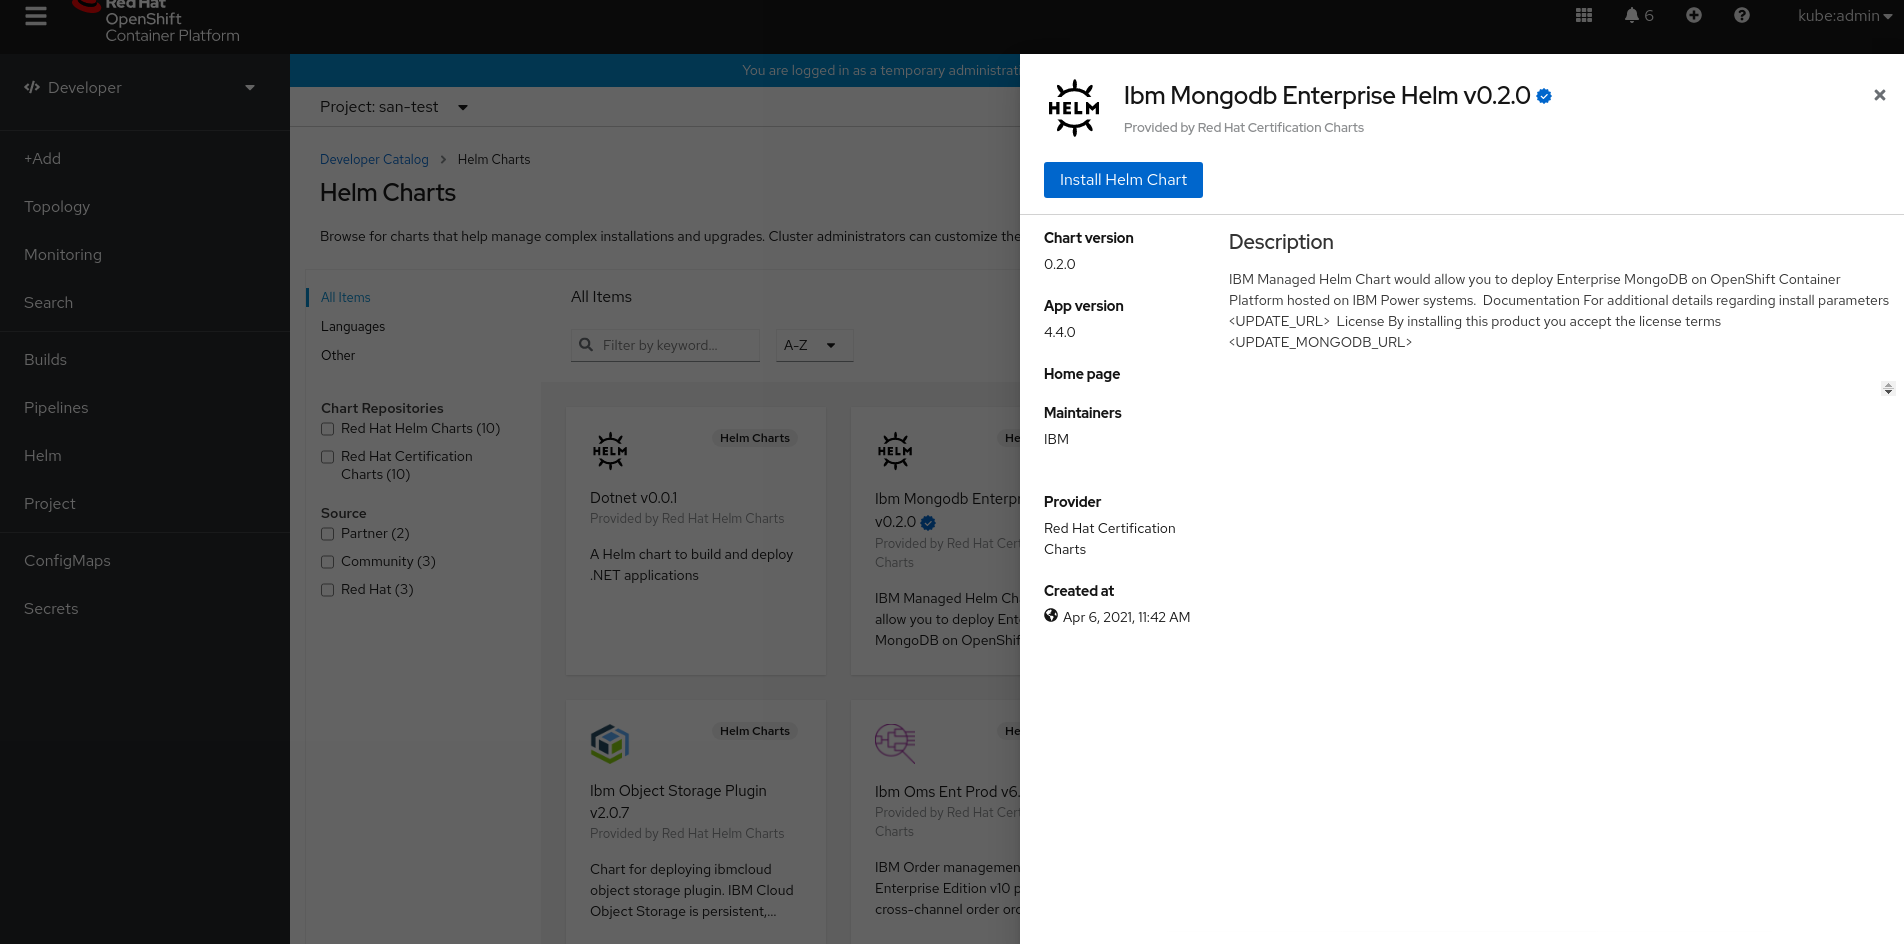Click the globe icon next to created date

coord(1051,616)
